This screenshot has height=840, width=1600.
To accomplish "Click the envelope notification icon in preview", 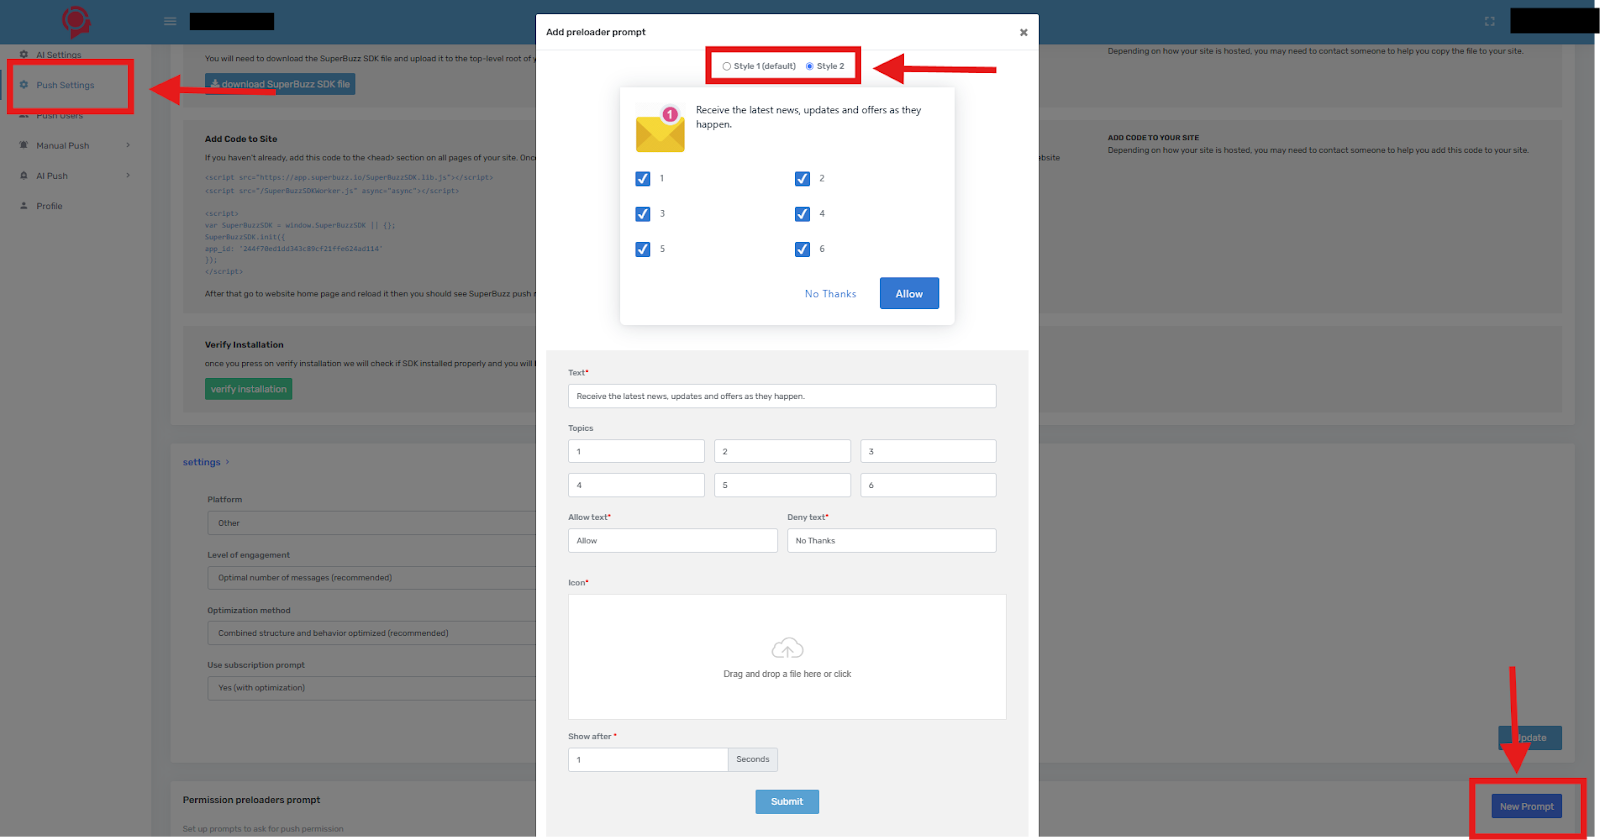I will [660, 129].
